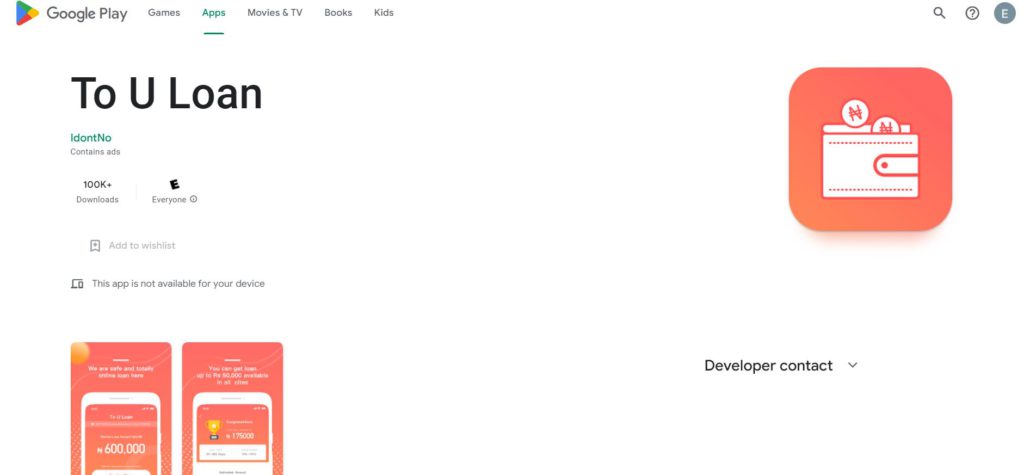Click the device availability icon
This screenshot has height=475, width=1024.
coord(77,284)
